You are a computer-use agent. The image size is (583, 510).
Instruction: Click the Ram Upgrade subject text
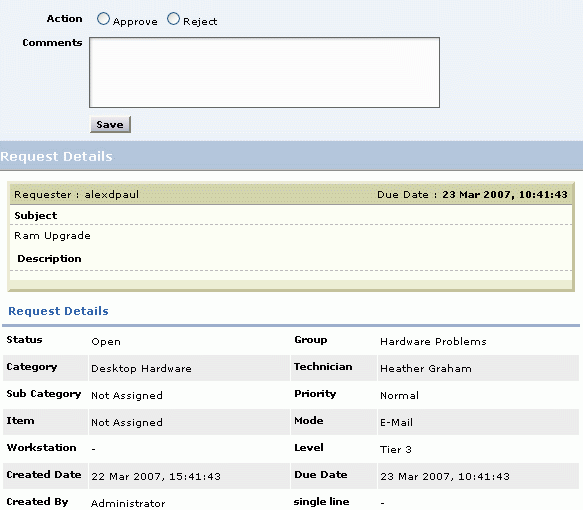(52, 236)
